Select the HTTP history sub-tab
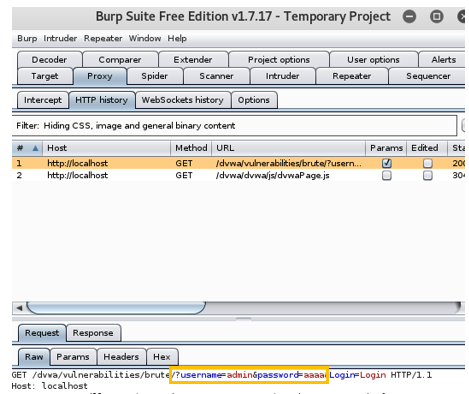This screenshot has width=469, height=394. [x=102, y=100]
